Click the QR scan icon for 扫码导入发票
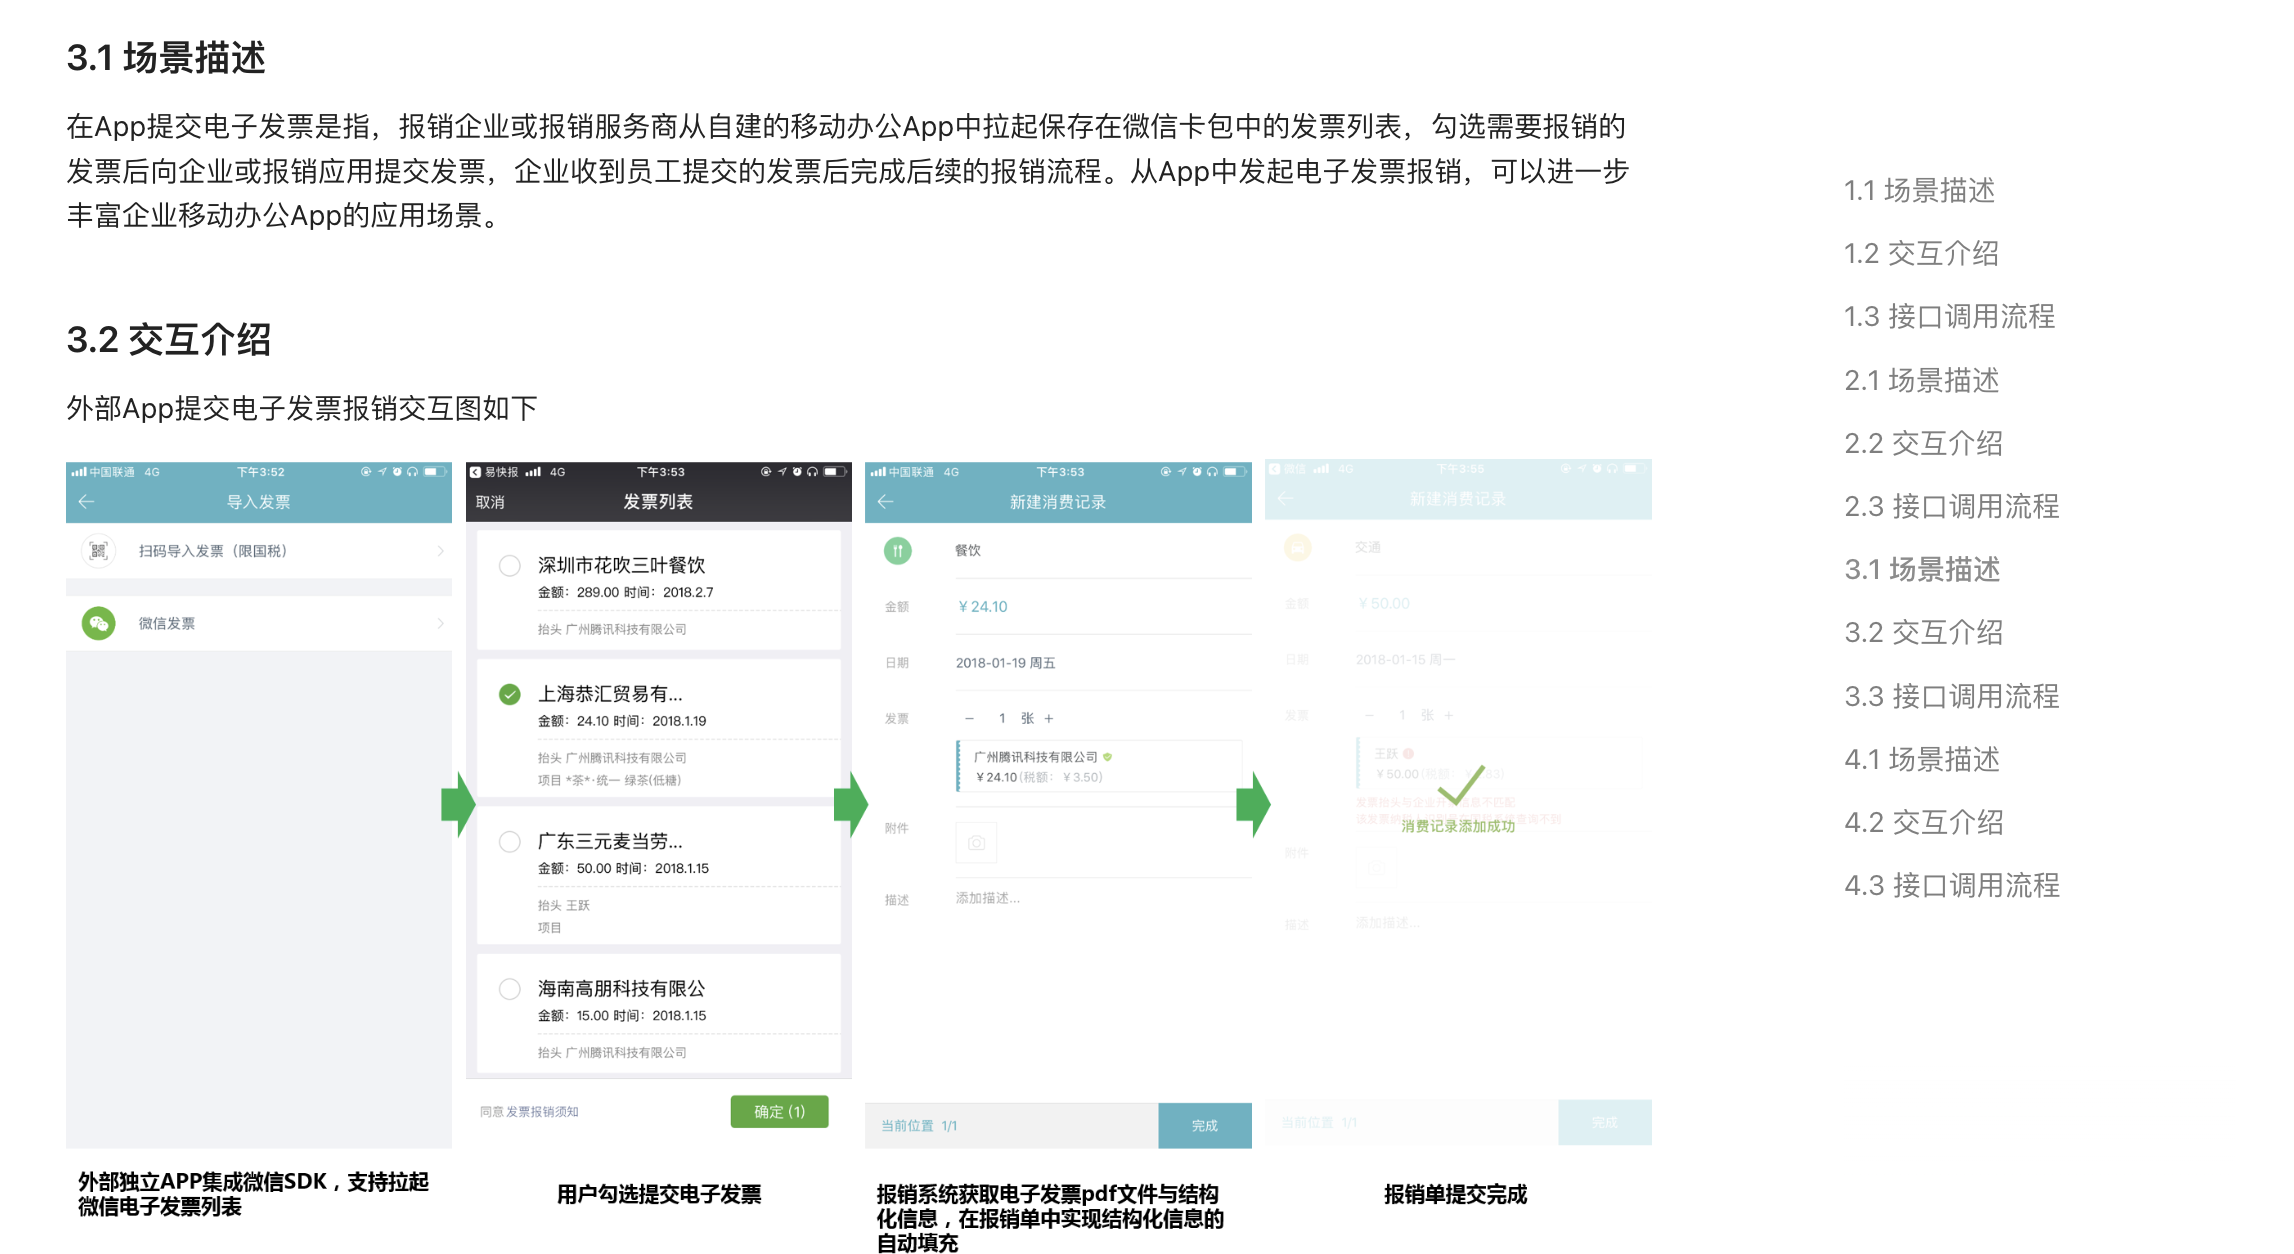The image size is (2294, 1254). pos(98,551)
